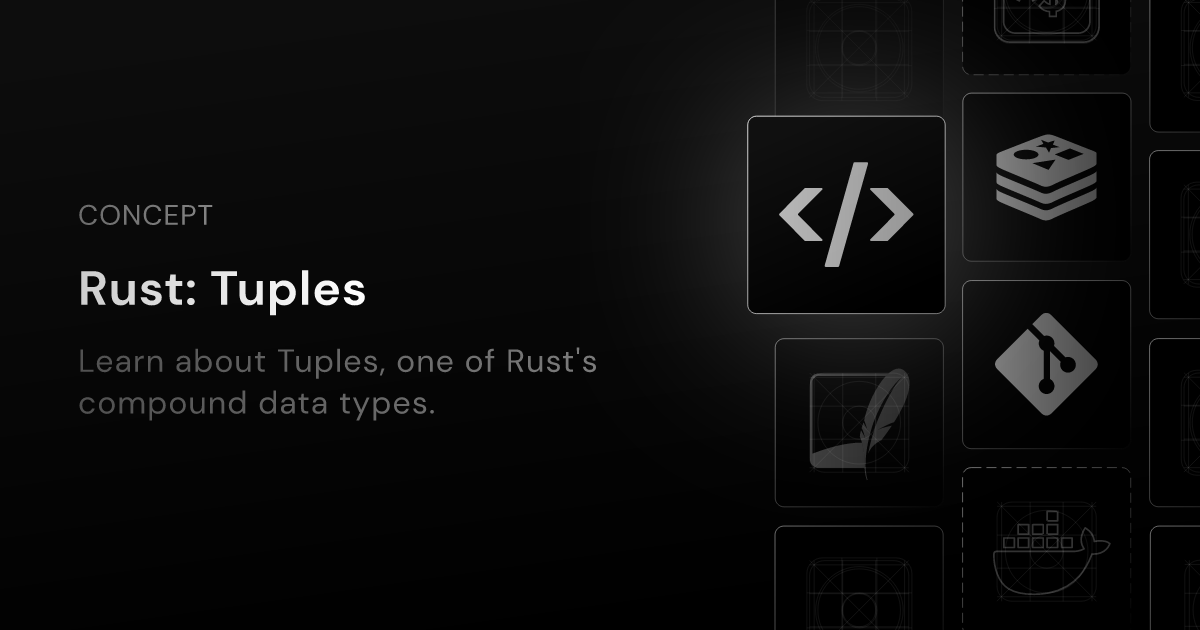1200x630 pixels.
Task: Select the empty grid tile below SQLite feather
Action: [859, 578]
